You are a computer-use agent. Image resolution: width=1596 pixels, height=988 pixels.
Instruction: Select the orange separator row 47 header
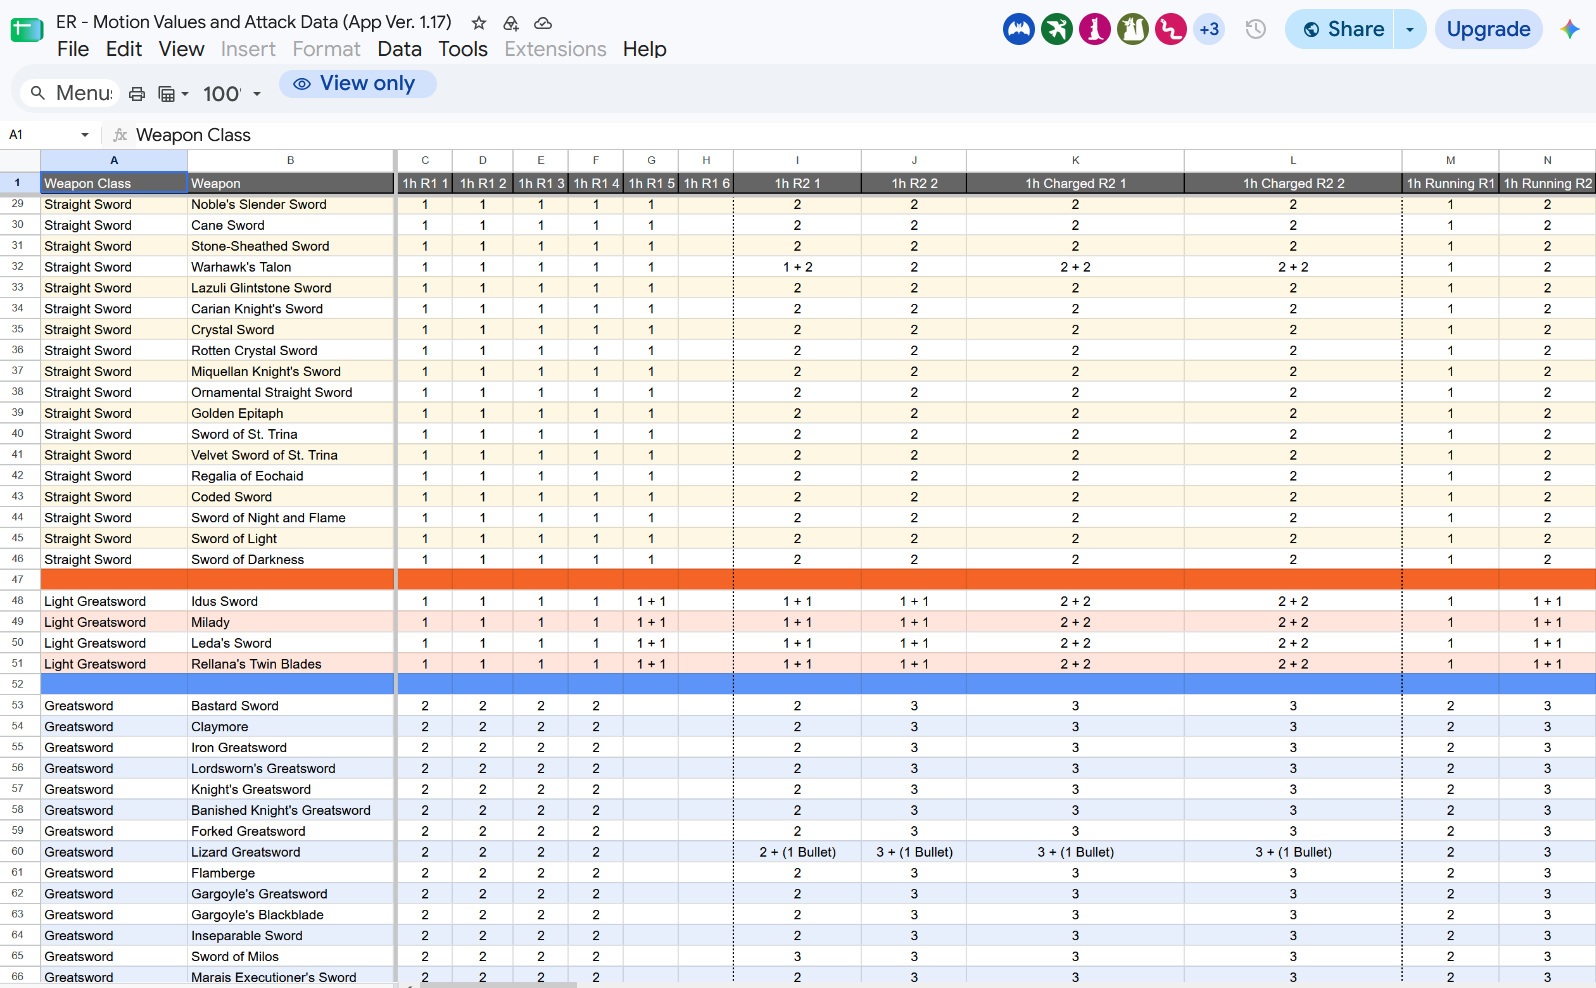coord(18,580)
